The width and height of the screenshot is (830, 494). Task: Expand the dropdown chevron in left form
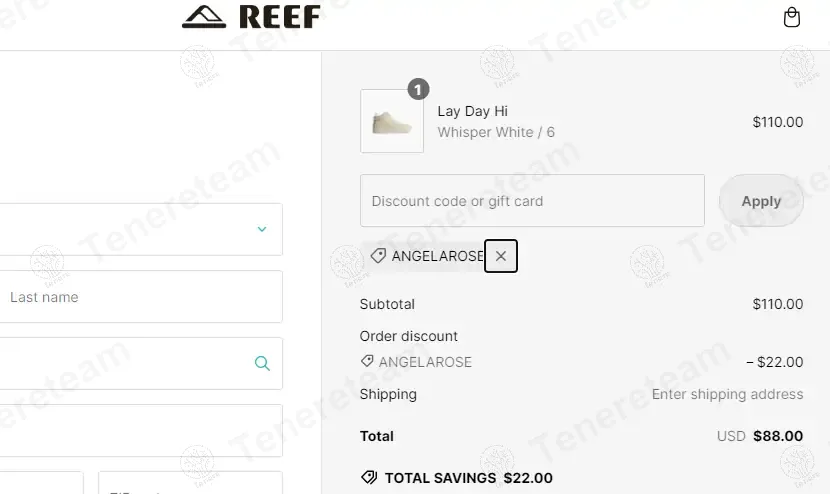pyautogui.click(x=262, y=229)
